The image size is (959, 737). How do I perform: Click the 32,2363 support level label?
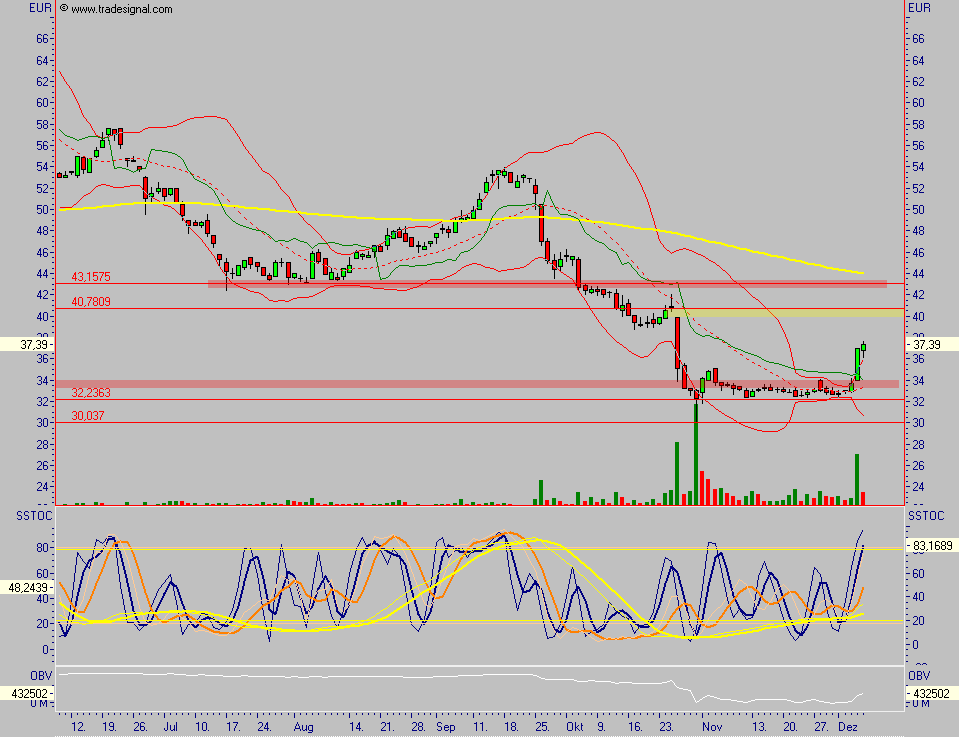(90, 394)
